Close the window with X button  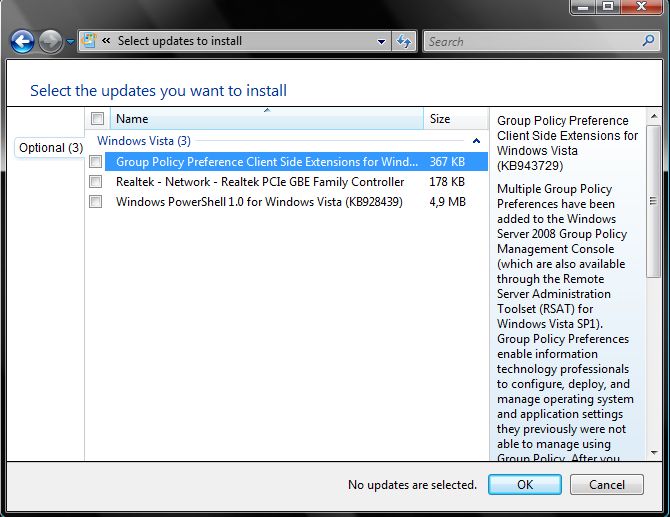pos(641,7)
